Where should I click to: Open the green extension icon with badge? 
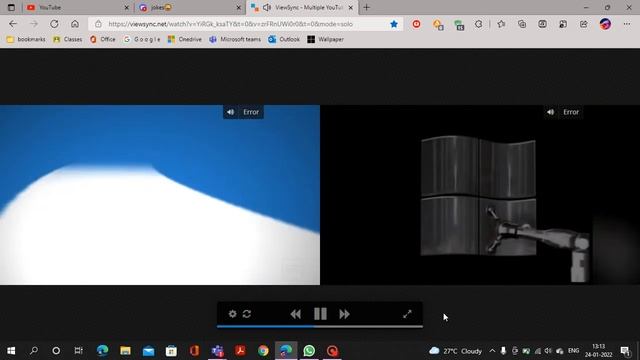click(x=459, y=25)
